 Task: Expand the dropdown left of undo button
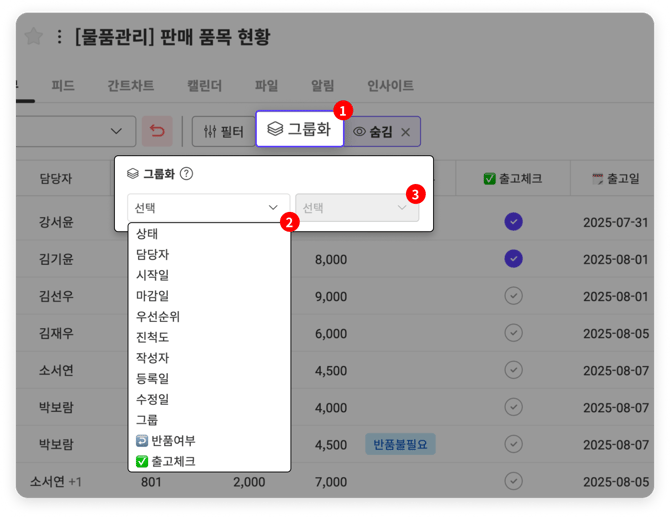(115, 131)
